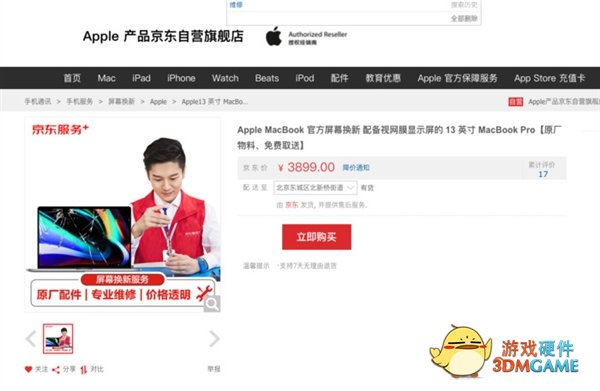Click the previous thumbnail arrow
This screenshot has width=600, height=391.
click(31, 339)
